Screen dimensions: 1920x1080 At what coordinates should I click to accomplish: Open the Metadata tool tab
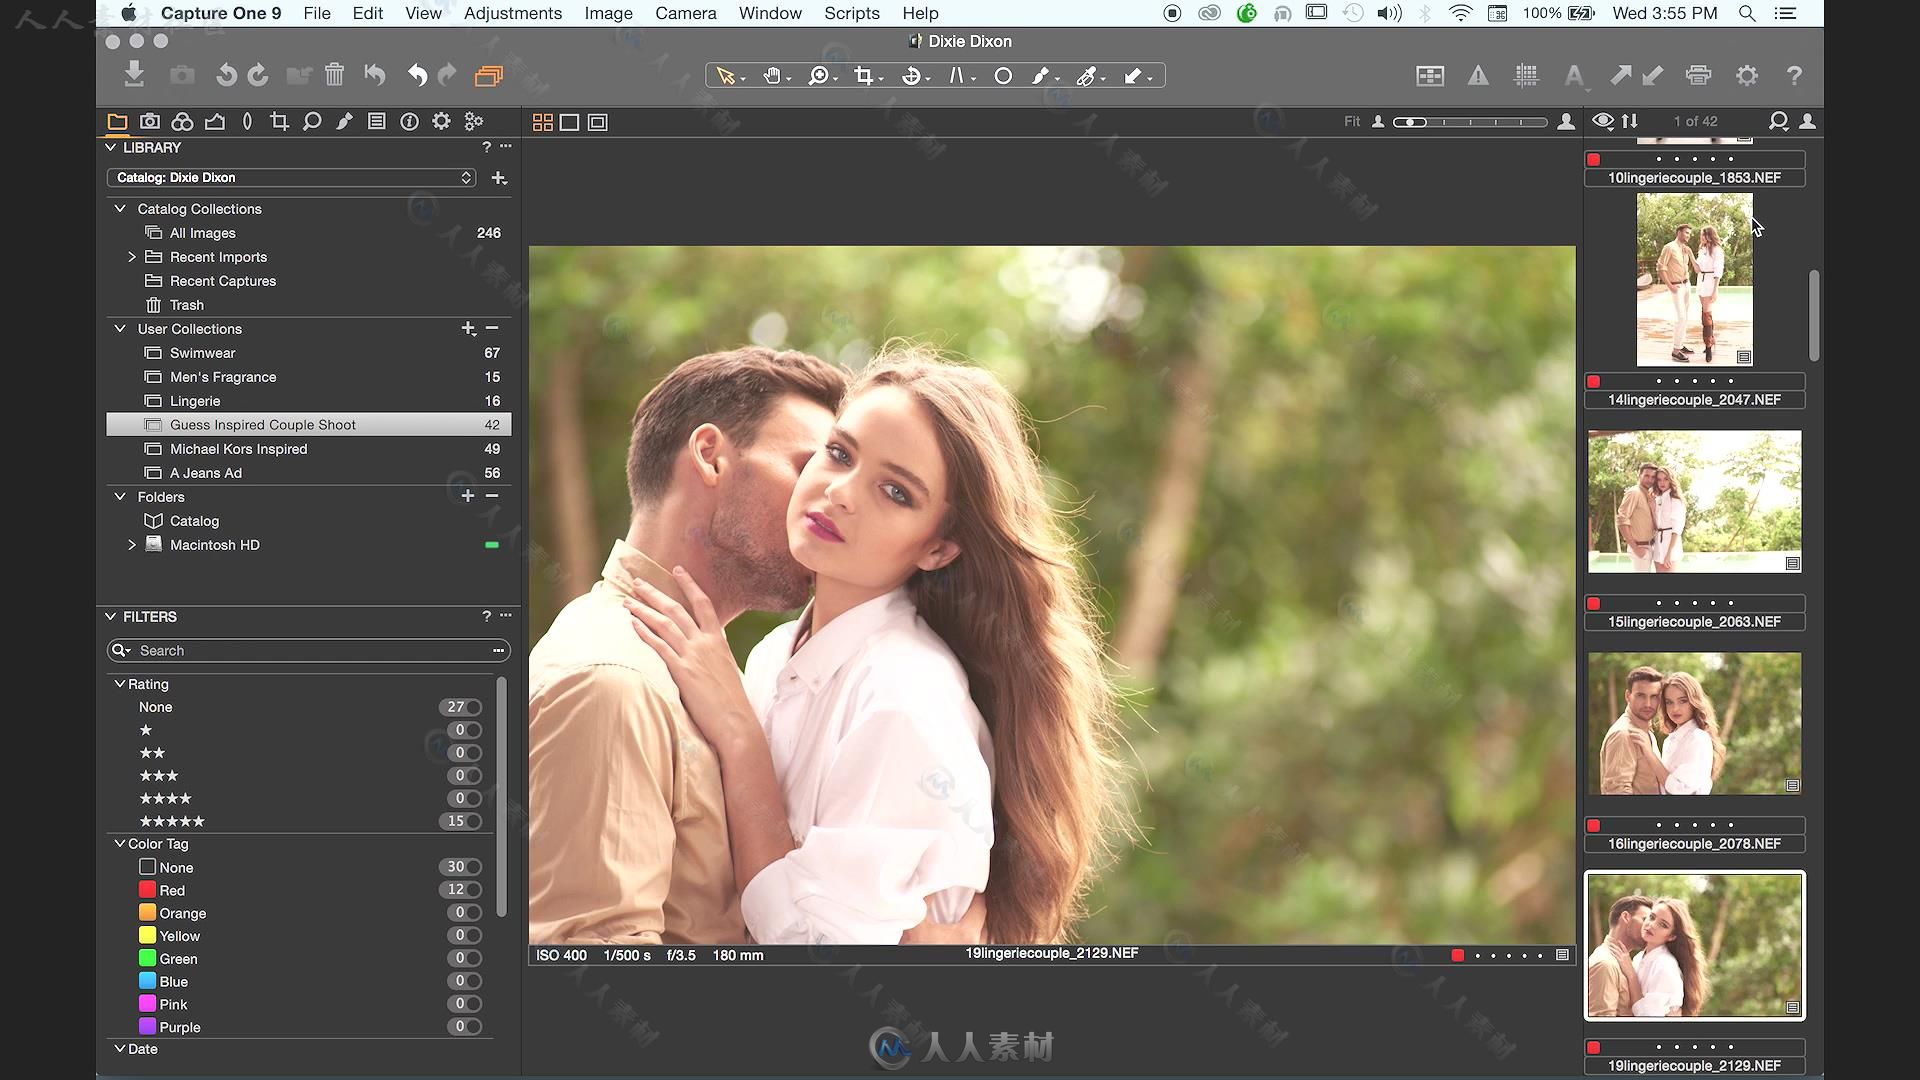409,122
